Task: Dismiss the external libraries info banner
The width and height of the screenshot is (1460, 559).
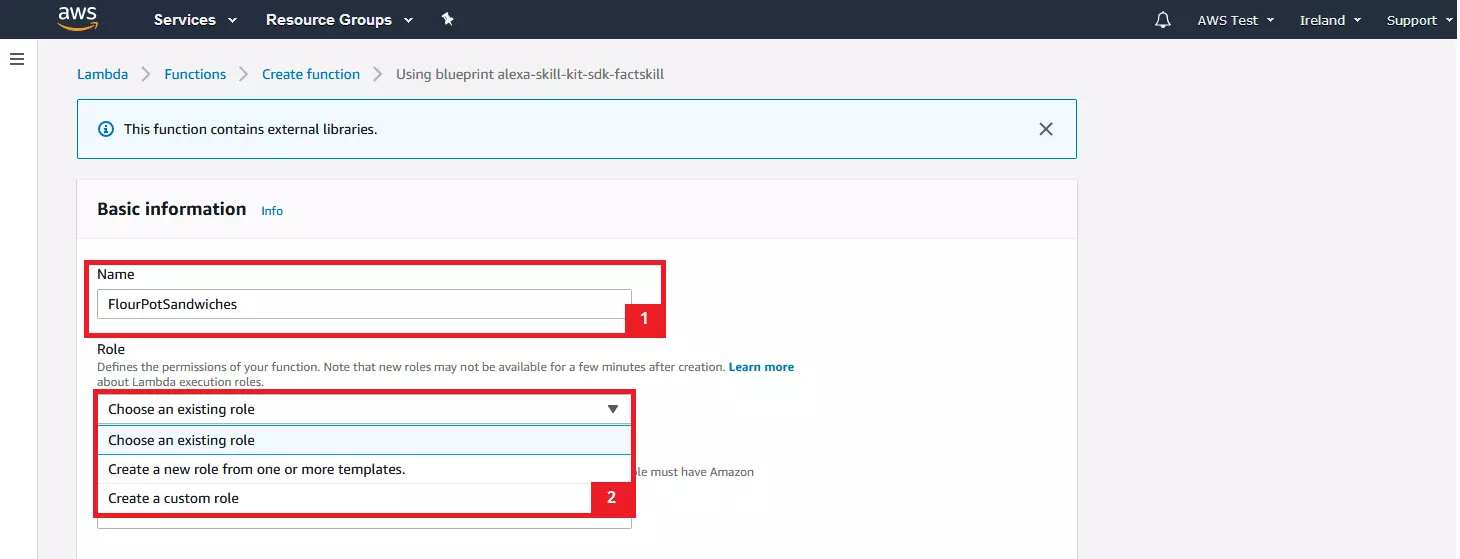Action: 1045,129
